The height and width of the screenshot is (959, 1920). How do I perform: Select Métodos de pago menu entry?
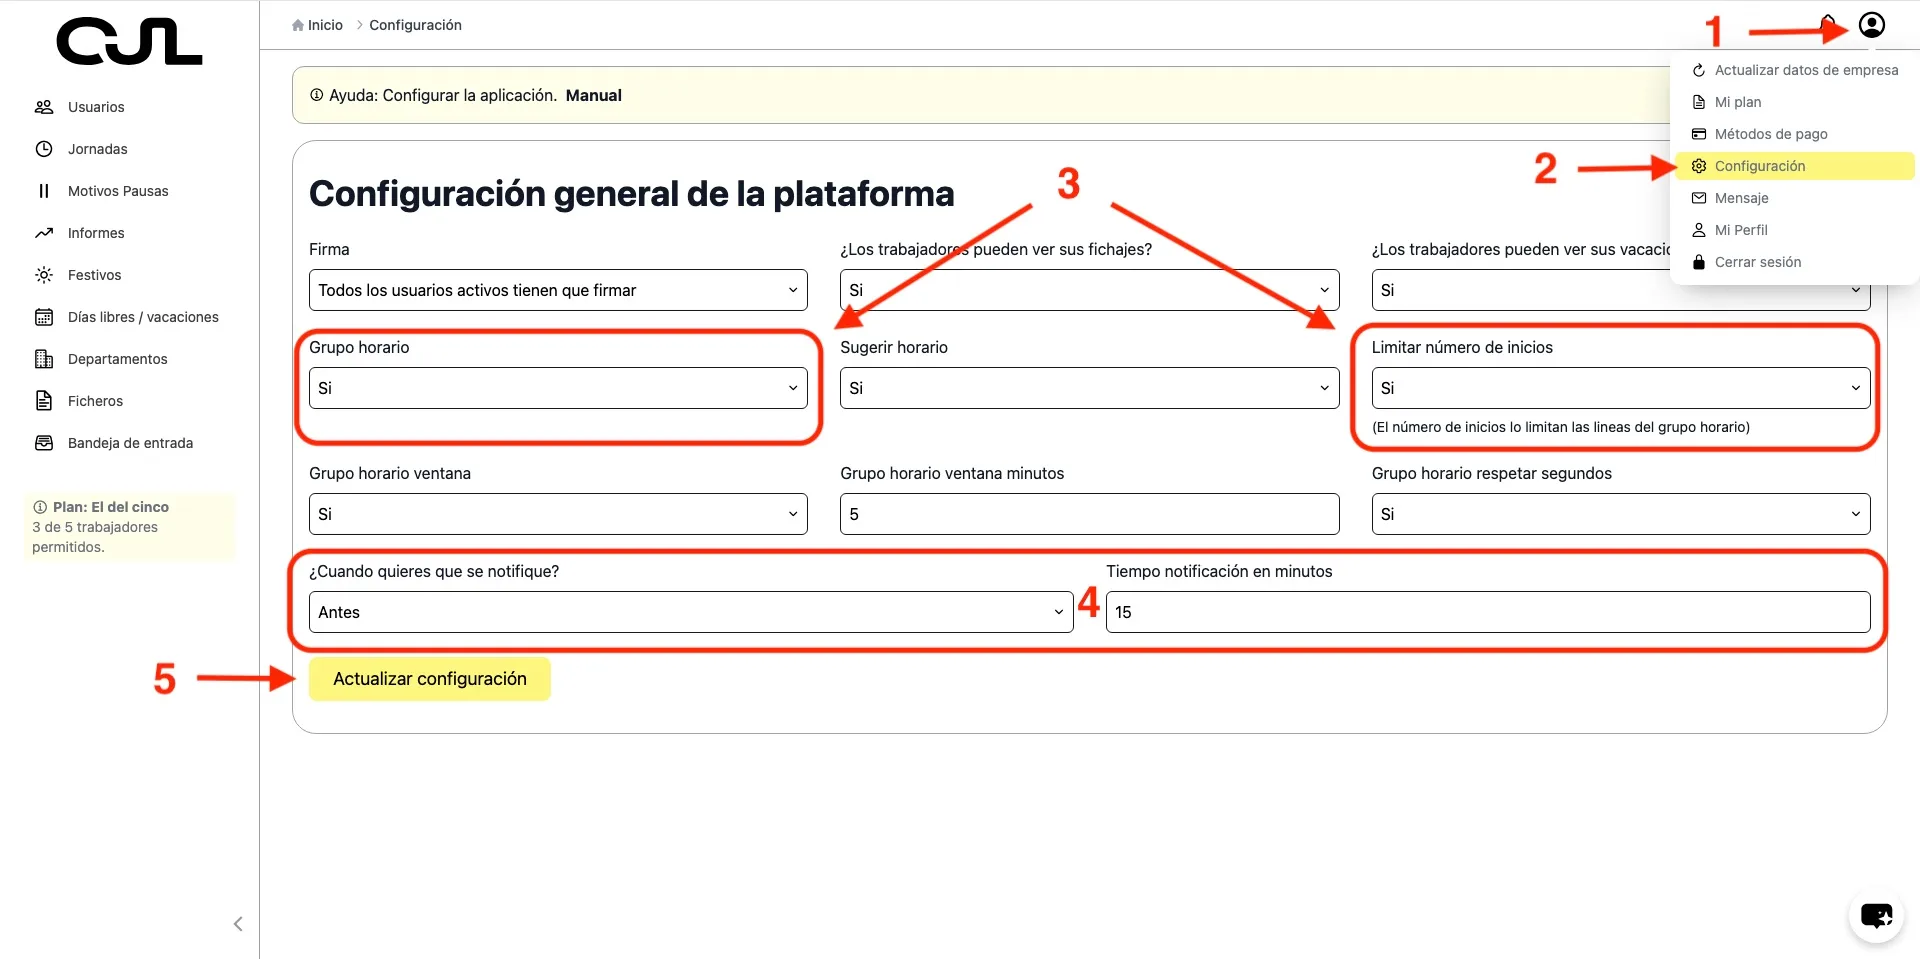[x=1794, y=134]
